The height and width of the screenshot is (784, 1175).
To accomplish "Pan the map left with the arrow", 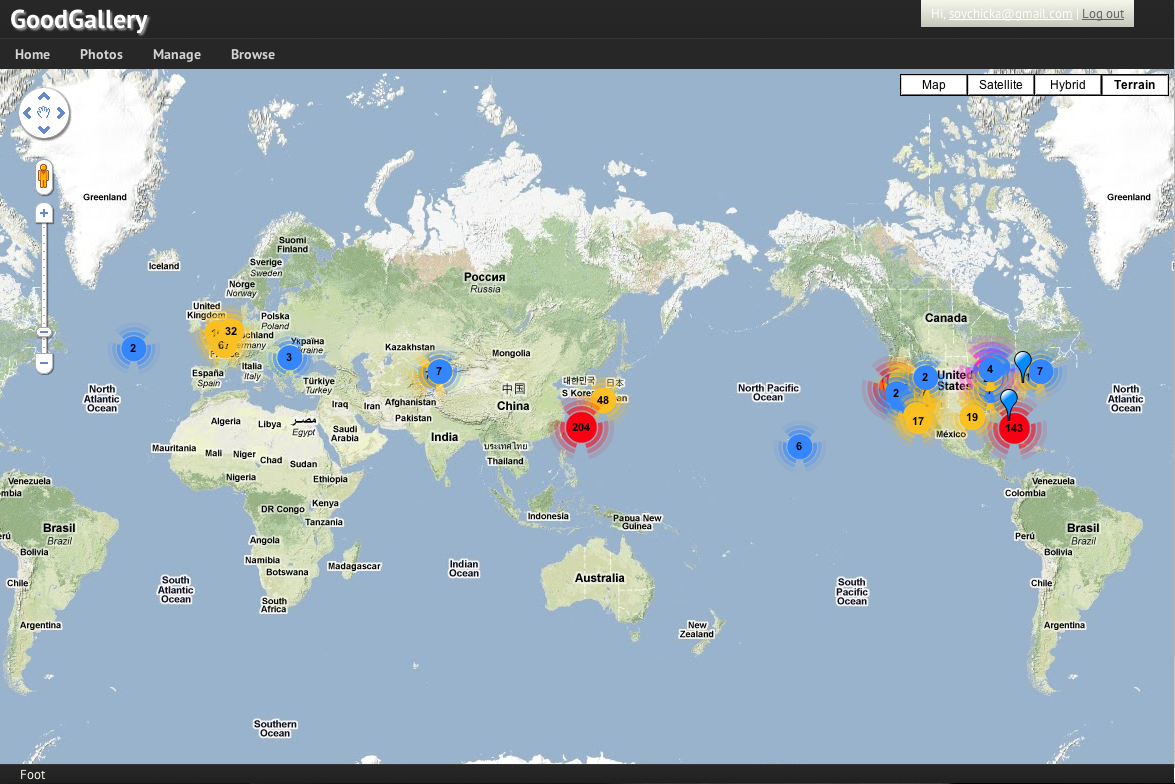I will tap(28, 113).
